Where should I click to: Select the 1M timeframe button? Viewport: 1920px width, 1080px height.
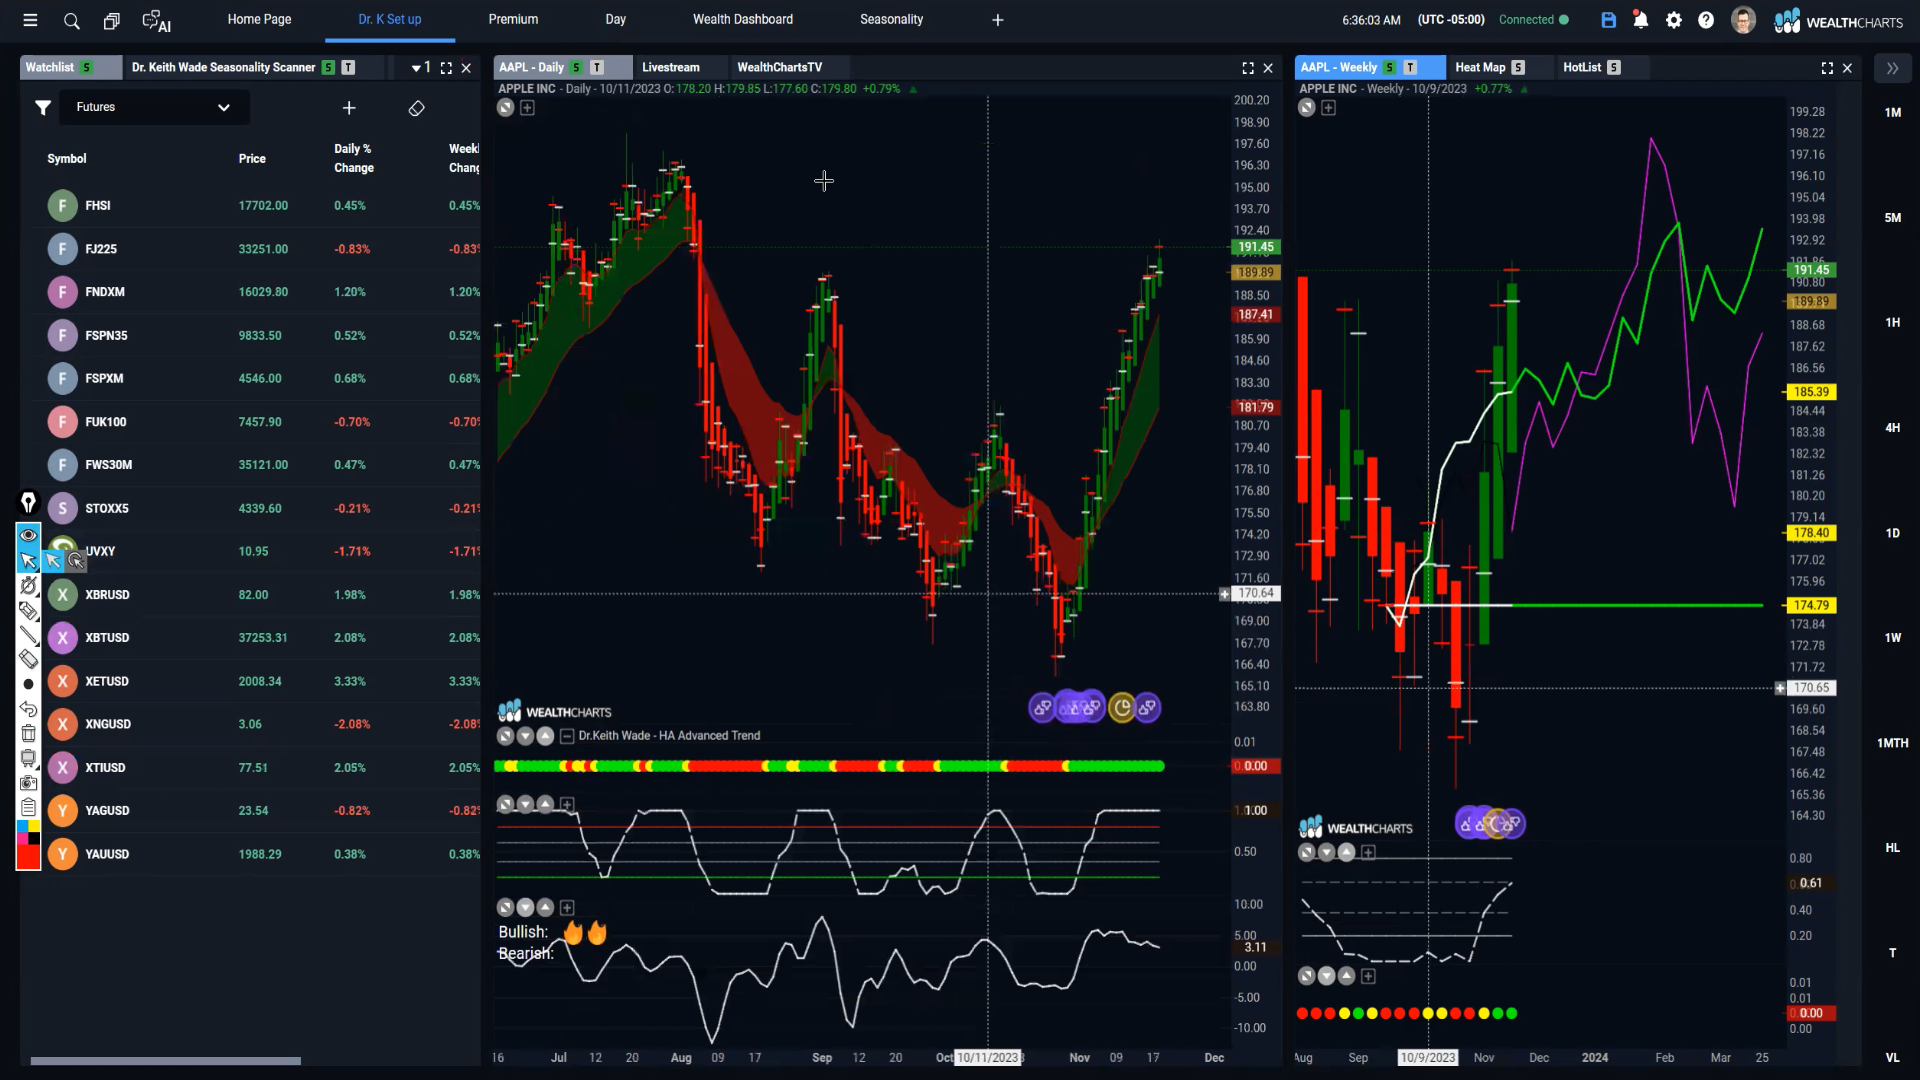coord(1893,113)
